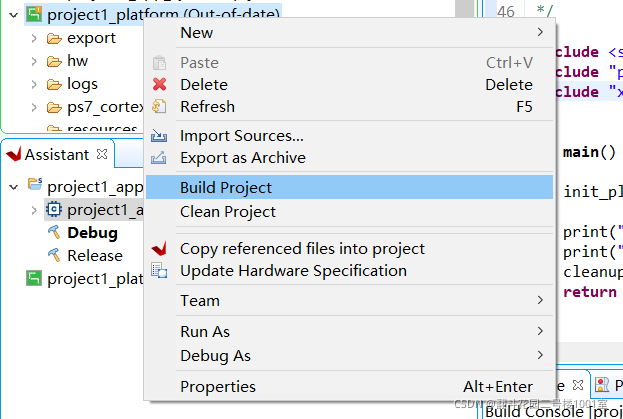Click the Import Sources icon
The width and height of the screenshot is (623, 419).
click(x=159, y=136)
